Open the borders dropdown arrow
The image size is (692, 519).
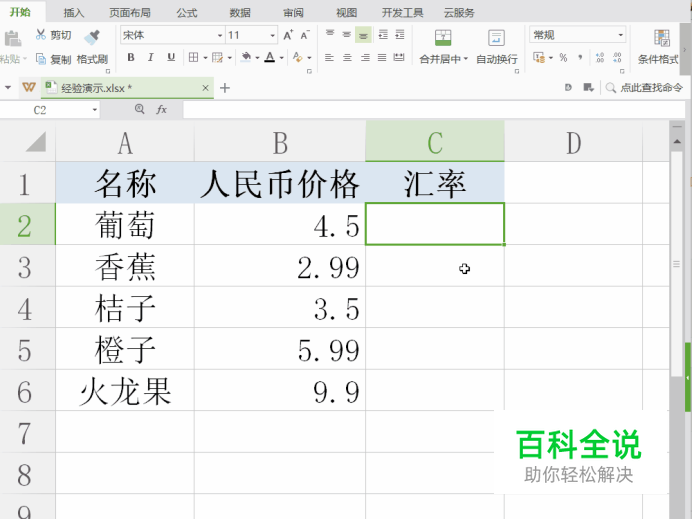(x=205, y=58)
